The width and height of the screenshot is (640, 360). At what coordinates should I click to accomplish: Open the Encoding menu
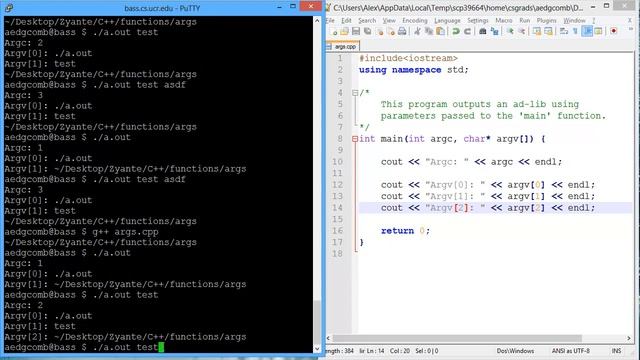(x=415, y=20)
